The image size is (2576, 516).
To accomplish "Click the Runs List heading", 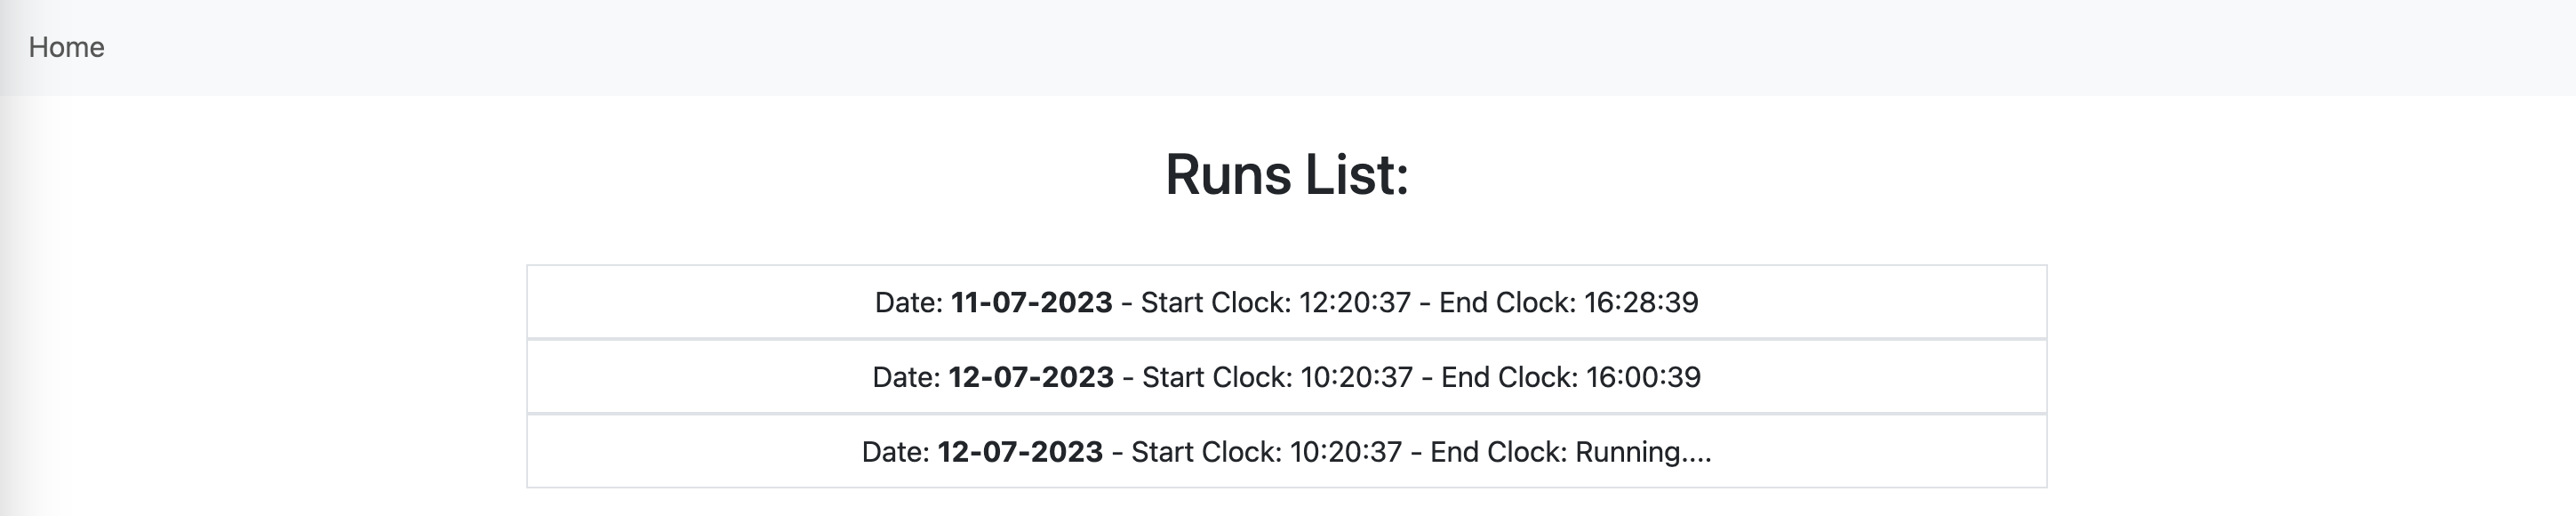I will 1287,174.
